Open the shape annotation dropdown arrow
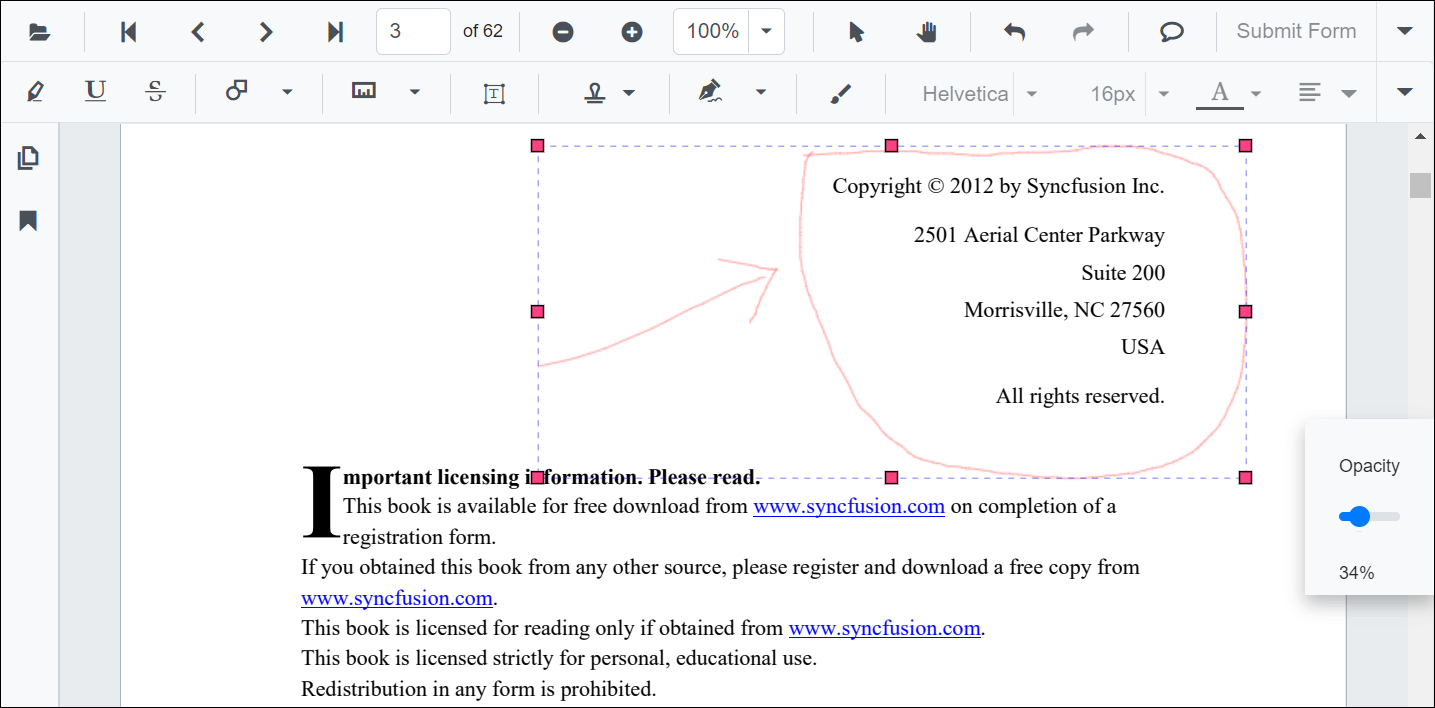Screen dimensions: 1435x708 coord(287,92)
